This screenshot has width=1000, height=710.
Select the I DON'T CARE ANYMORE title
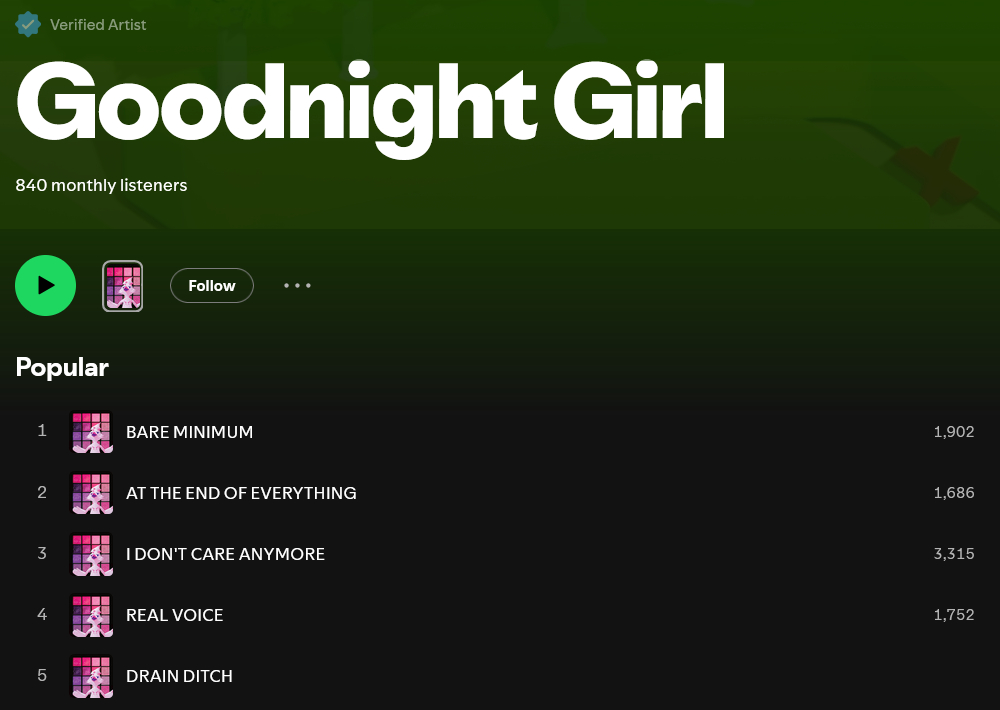pyautogui.click(x=225, y=554)
